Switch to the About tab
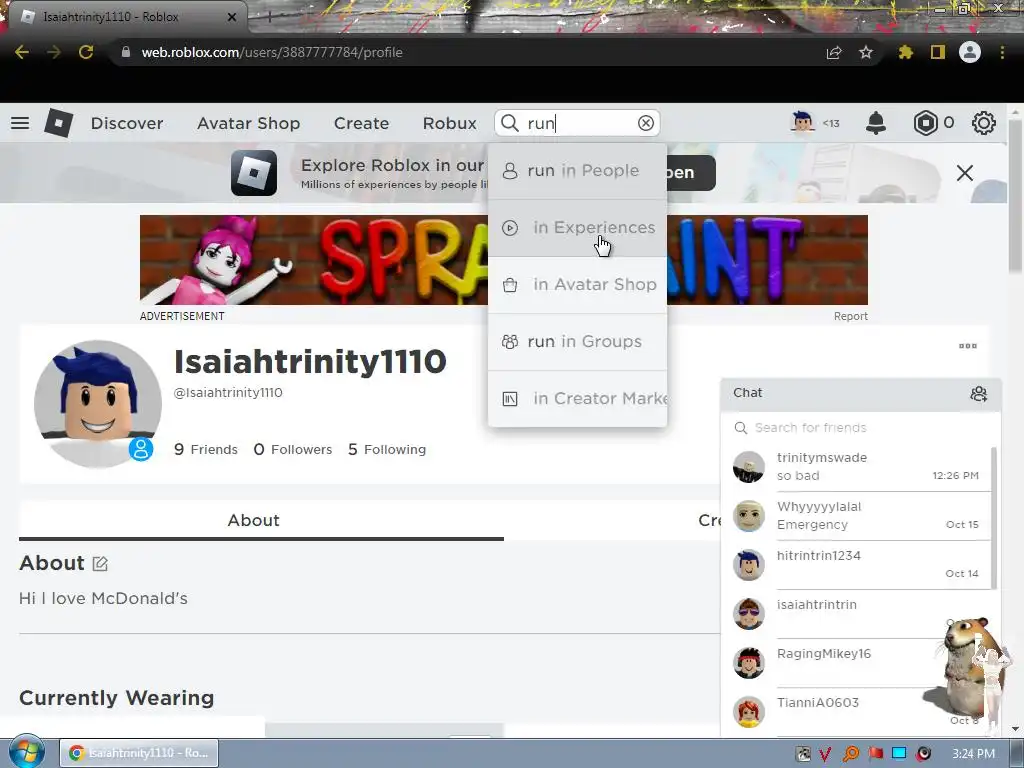 click(261, 520)
